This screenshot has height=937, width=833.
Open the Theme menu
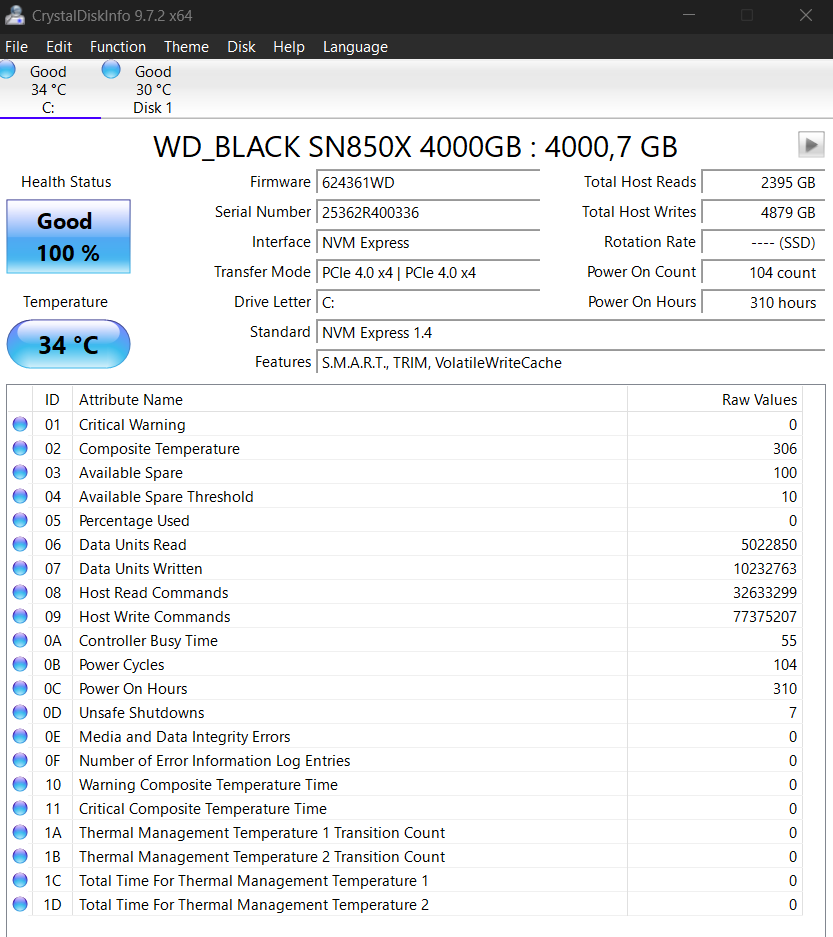[186, 47]
